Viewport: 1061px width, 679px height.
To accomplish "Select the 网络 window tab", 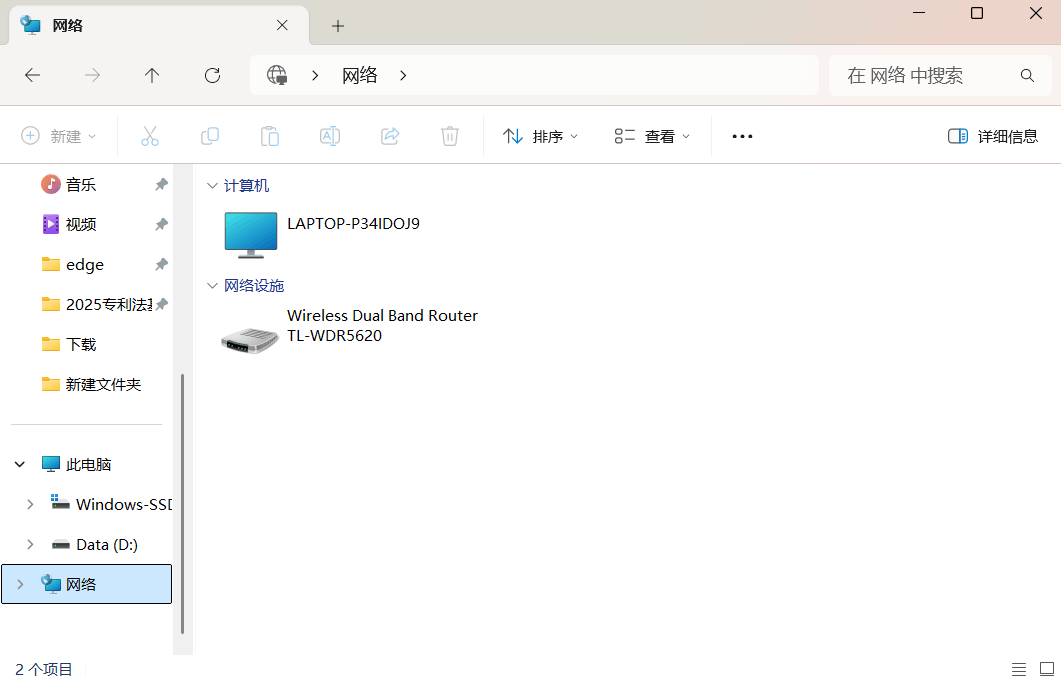I will [x=159, y=25].
